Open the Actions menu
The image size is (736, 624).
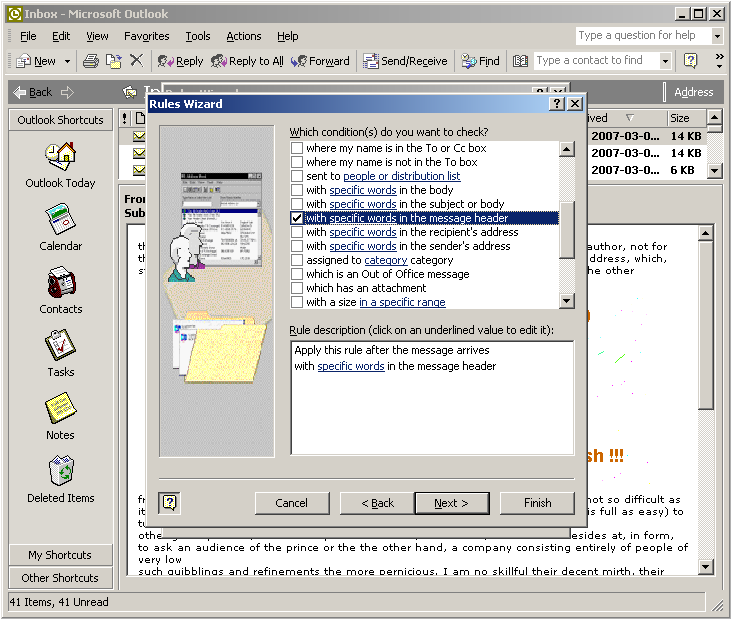[x=244, y=37]
